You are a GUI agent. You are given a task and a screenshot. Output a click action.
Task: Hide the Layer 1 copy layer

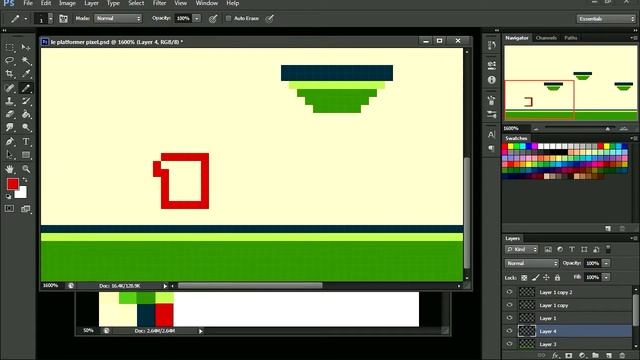point(509,305)
